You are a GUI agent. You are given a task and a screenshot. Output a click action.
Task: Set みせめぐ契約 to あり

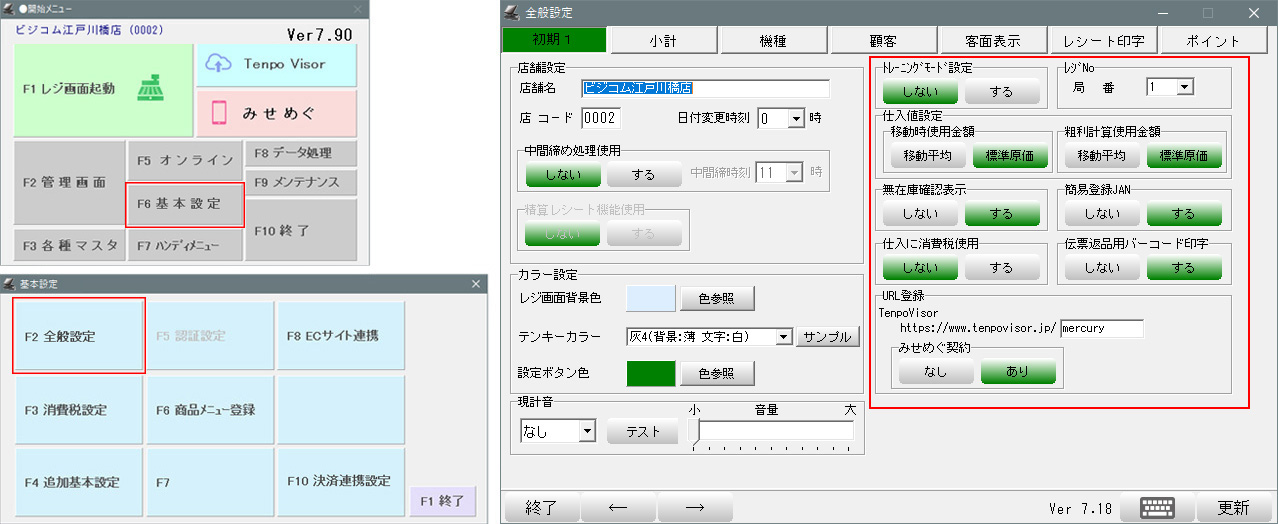1018,371
